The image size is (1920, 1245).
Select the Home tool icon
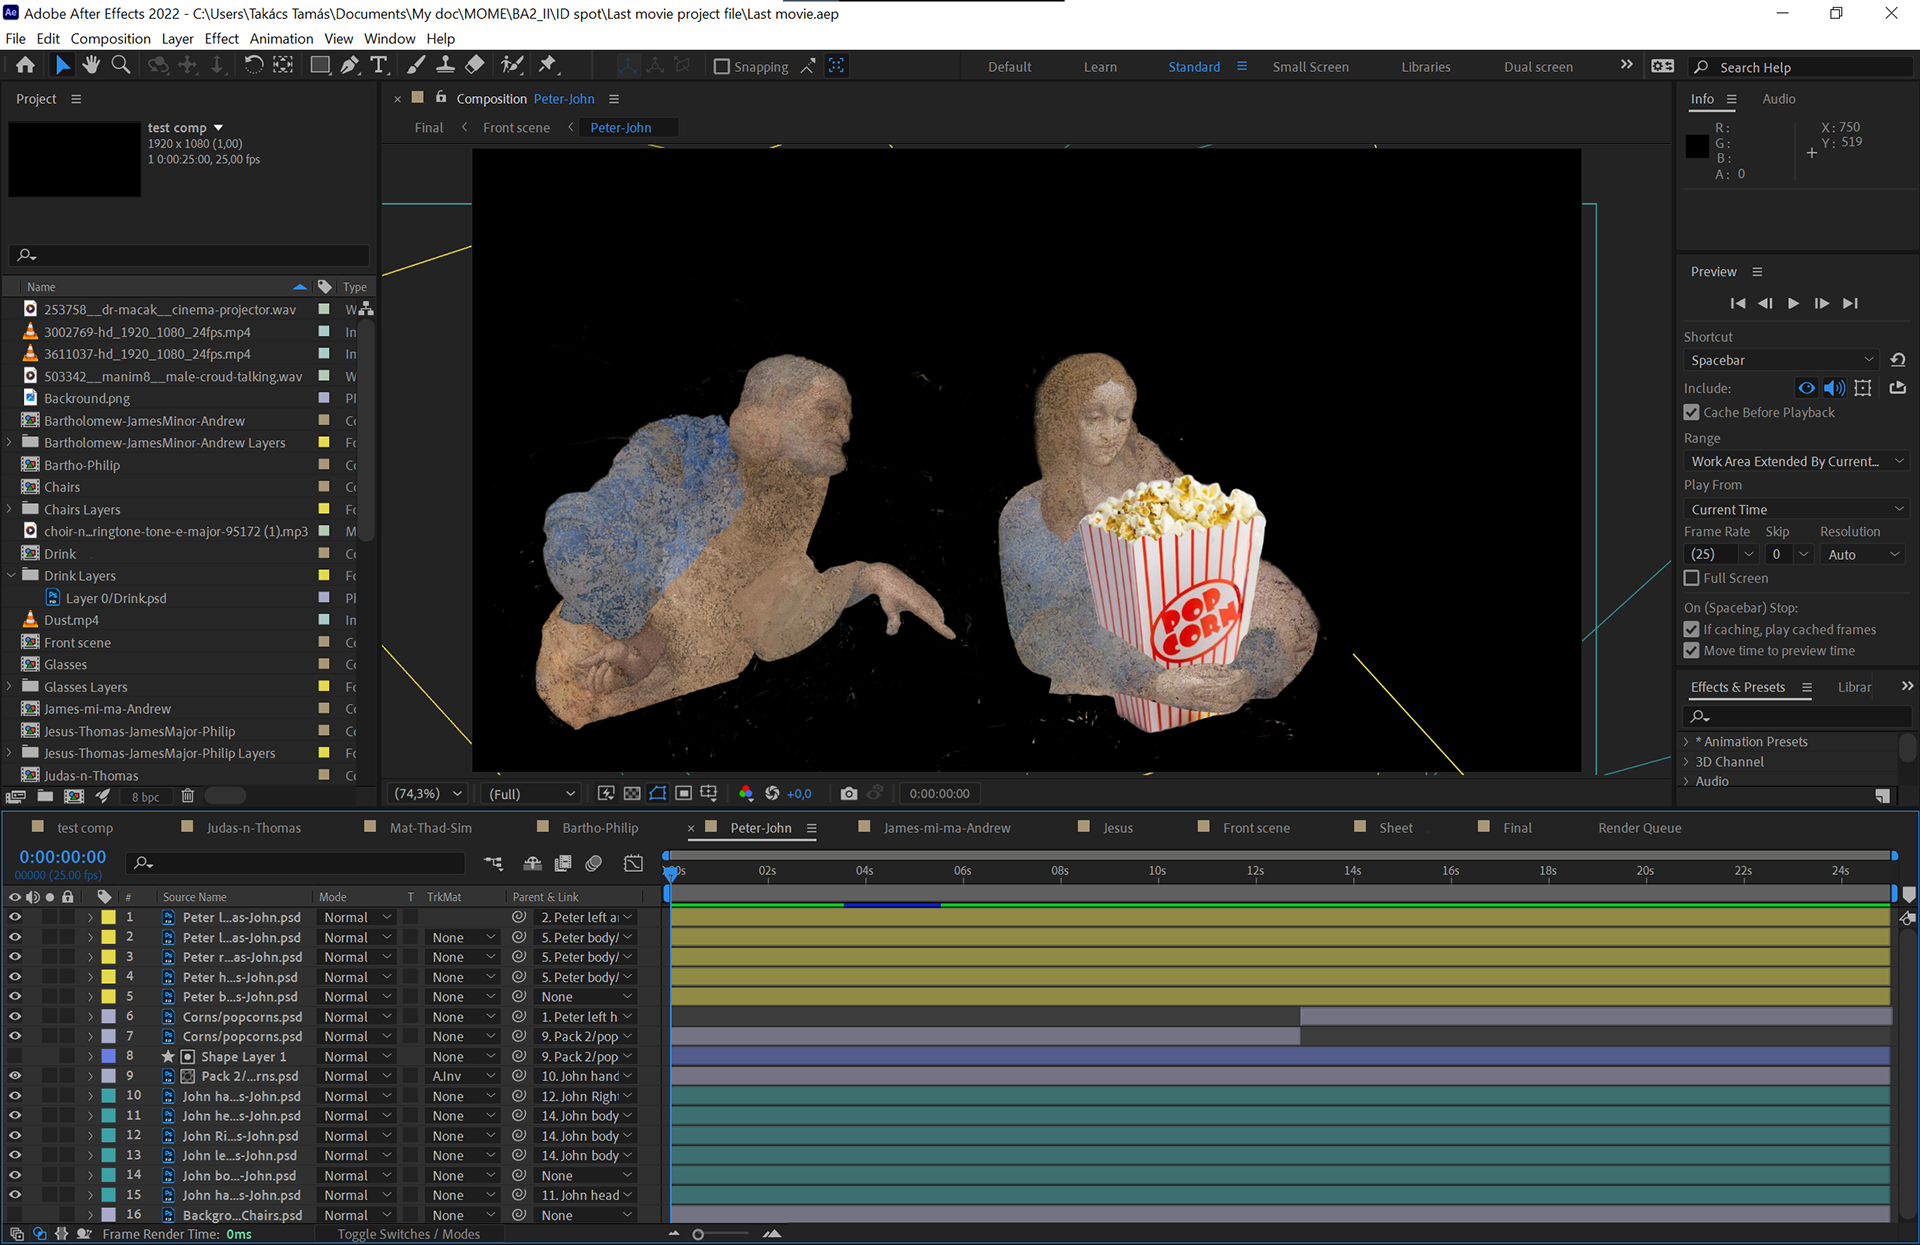tap(25, 65)
